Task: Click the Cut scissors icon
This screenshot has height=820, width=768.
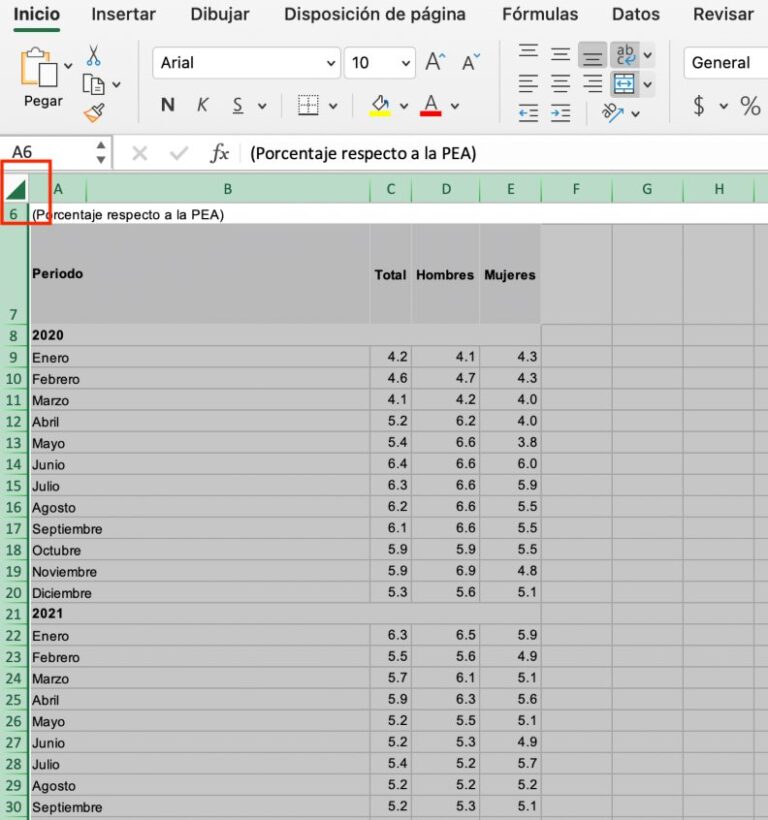Action: coord(93,55)
